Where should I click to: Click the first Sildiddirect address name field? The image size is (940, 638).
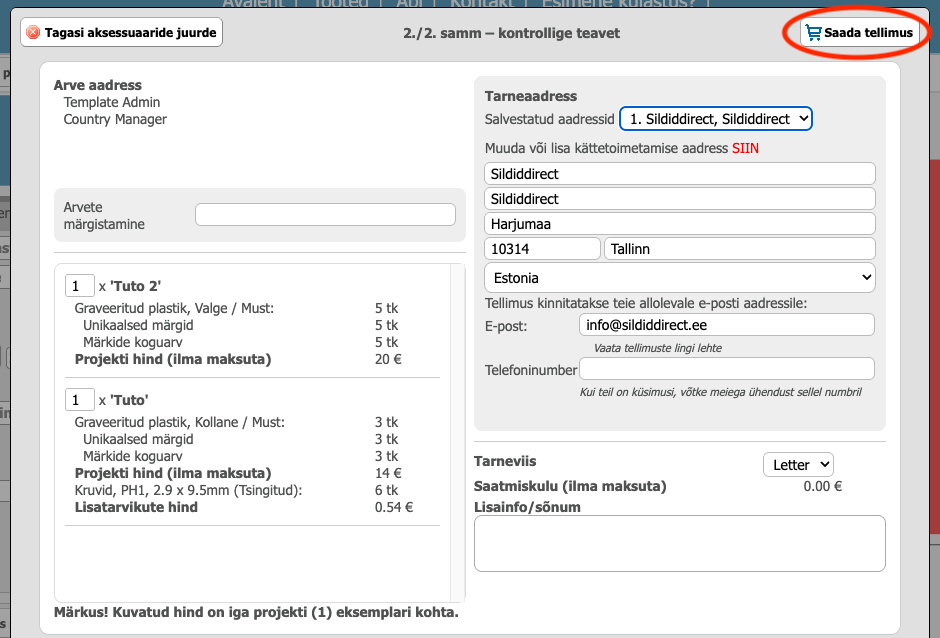point(679,174)
